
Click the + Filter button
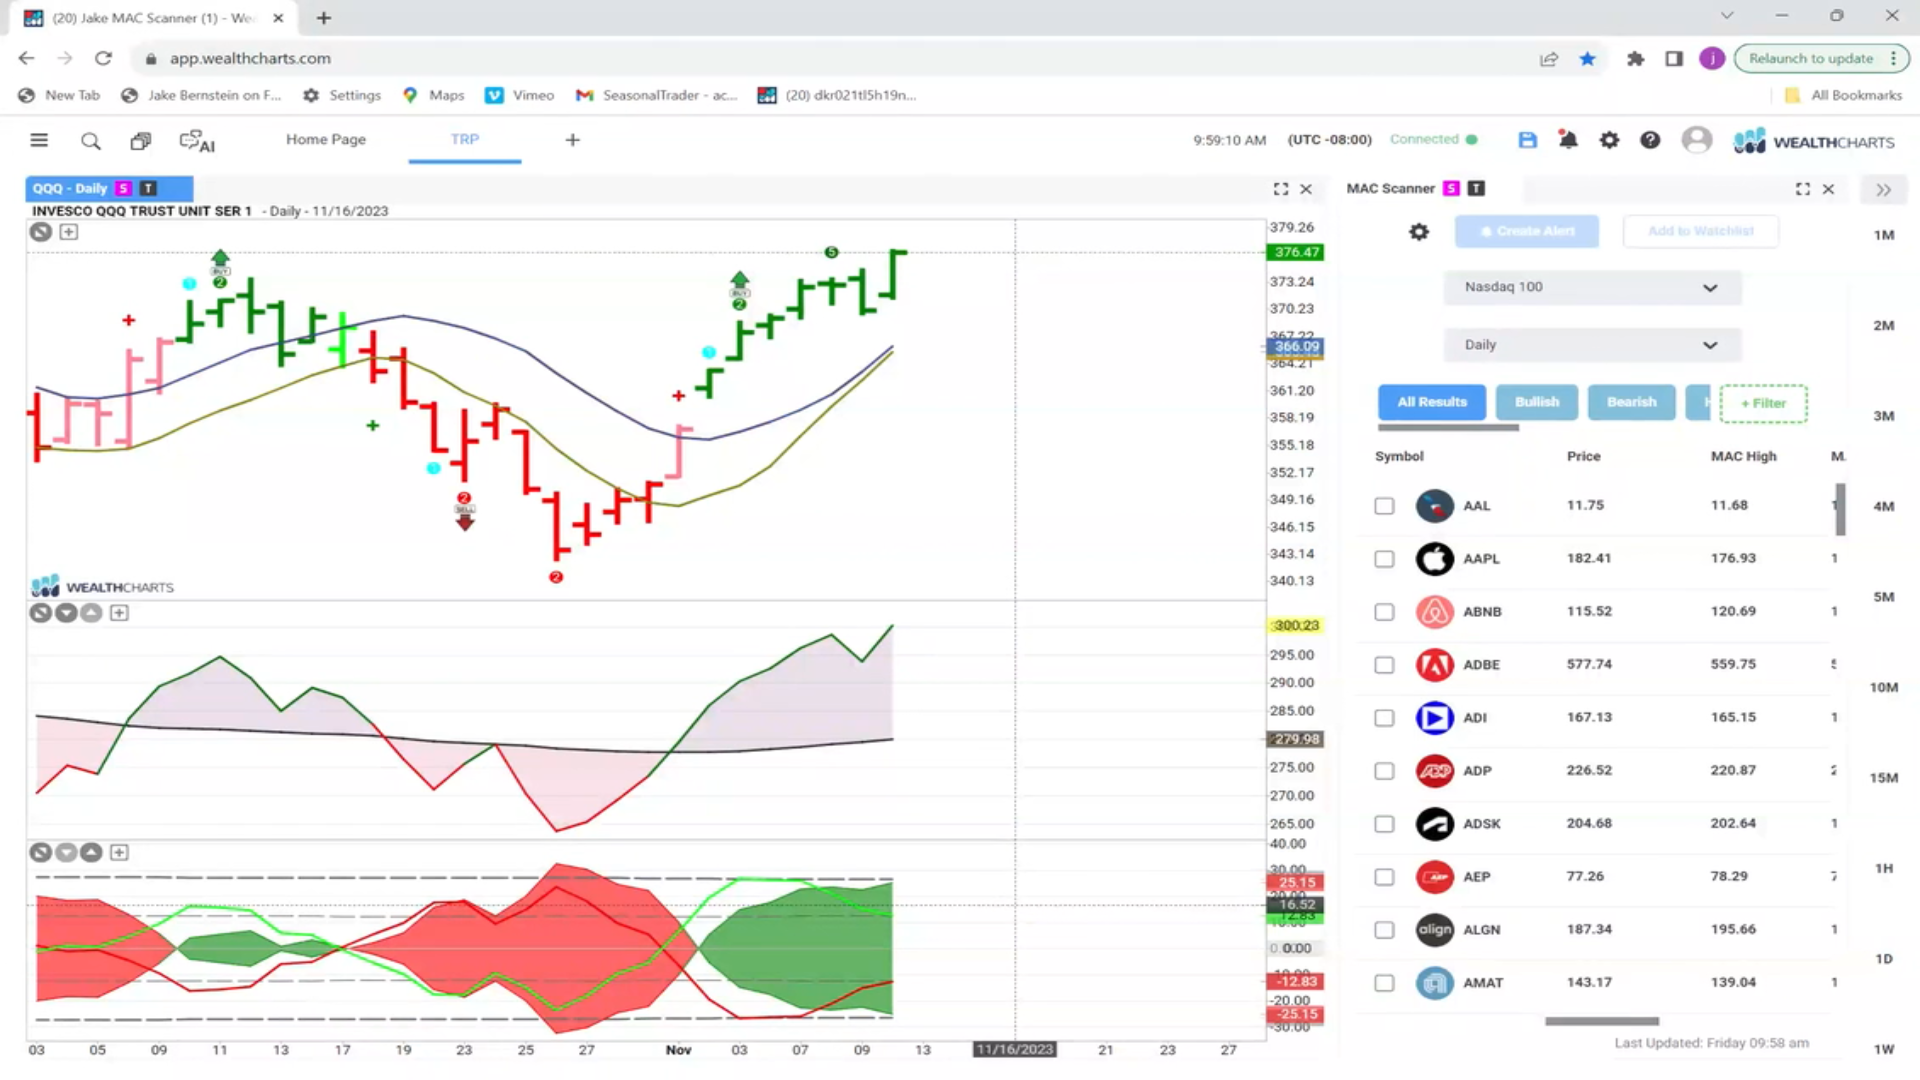[1763, 403]
